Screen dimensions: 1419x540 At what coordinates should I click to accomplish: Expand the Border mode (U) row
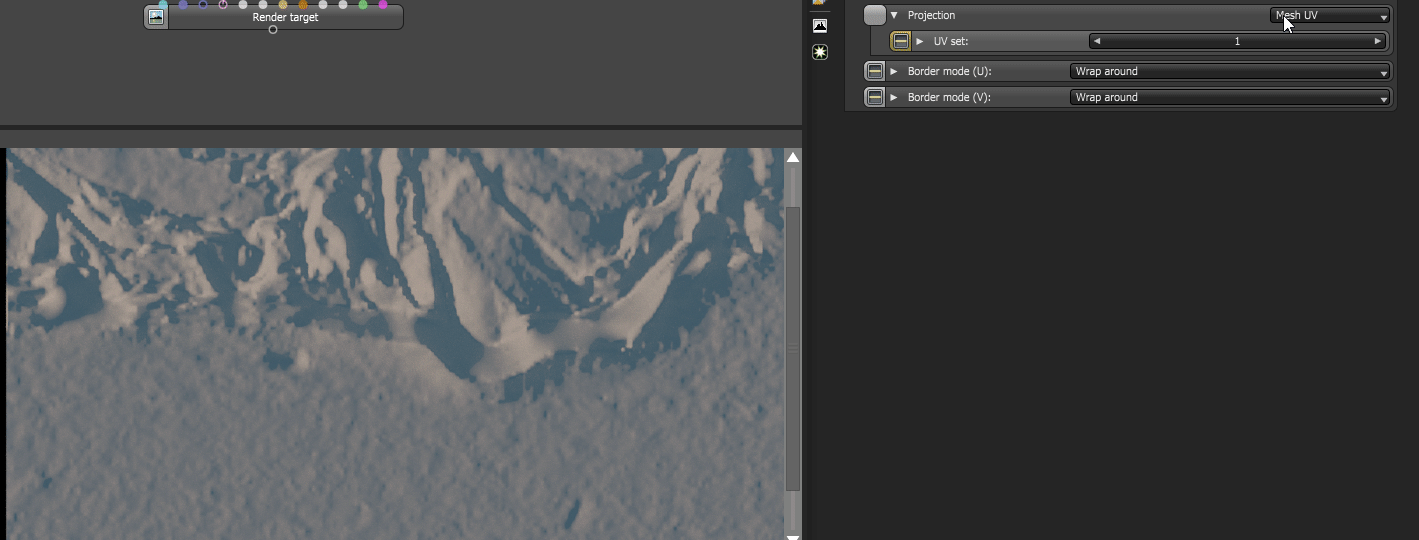coord(894,71)
